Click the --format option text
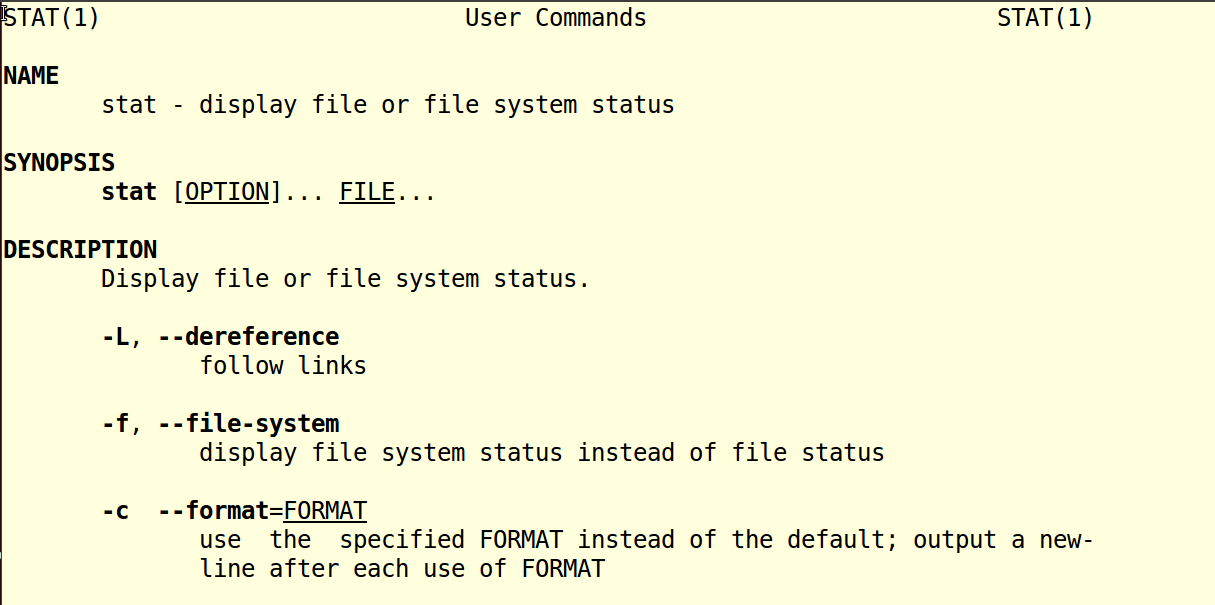This screenshot has height=605, width=1215. pyautogui.click(x=213, y=511)
